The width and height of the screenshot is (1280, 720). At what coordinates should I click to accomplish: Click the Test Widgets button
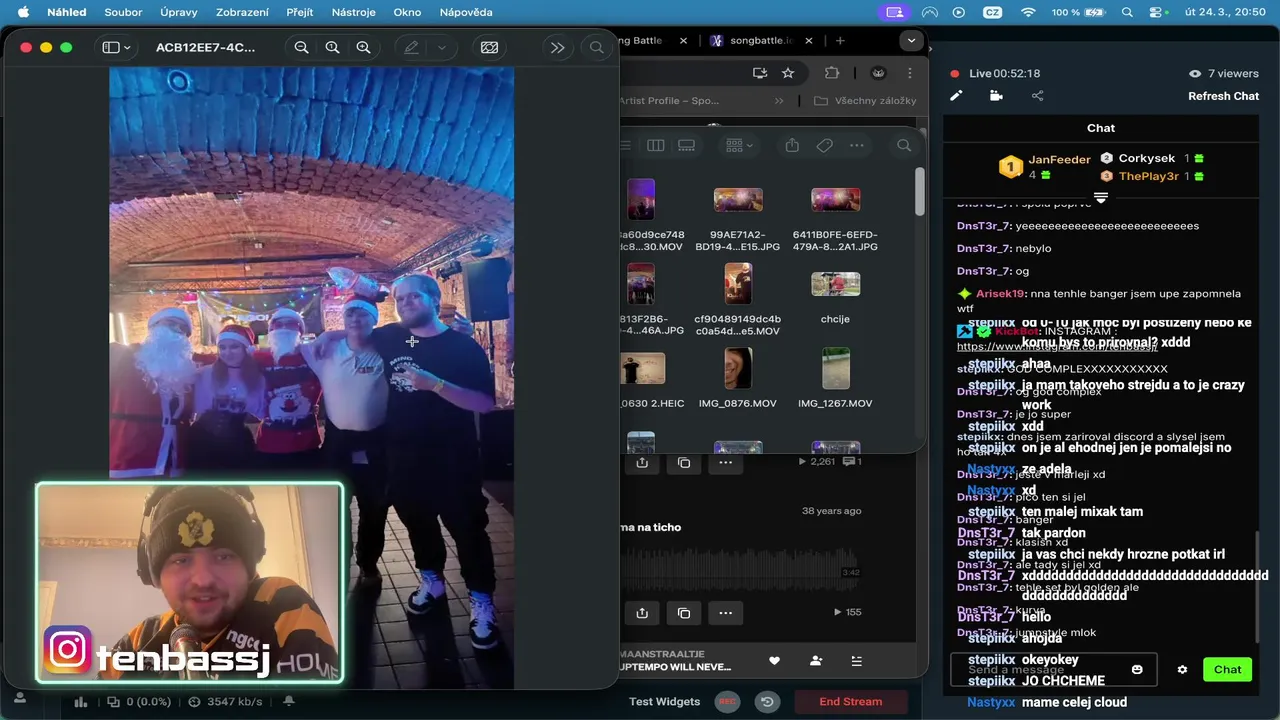click(664, 701)
